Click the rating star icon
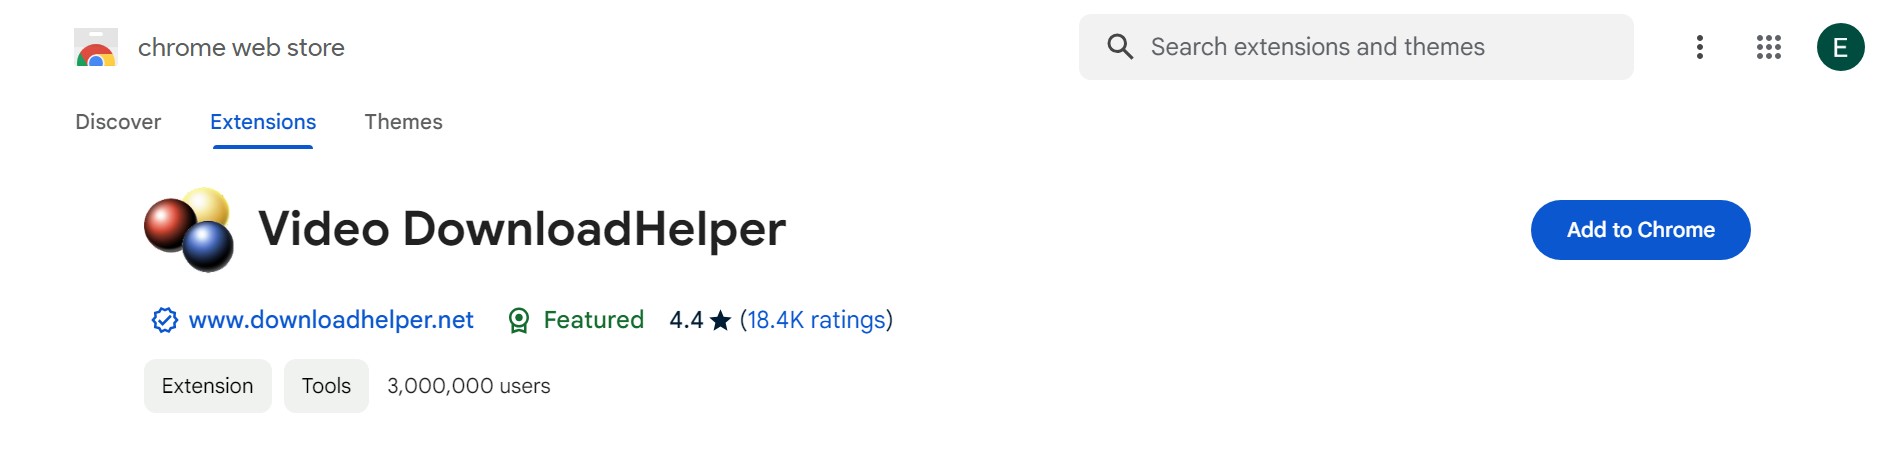Screen dimensions: 1894x453 721,320
